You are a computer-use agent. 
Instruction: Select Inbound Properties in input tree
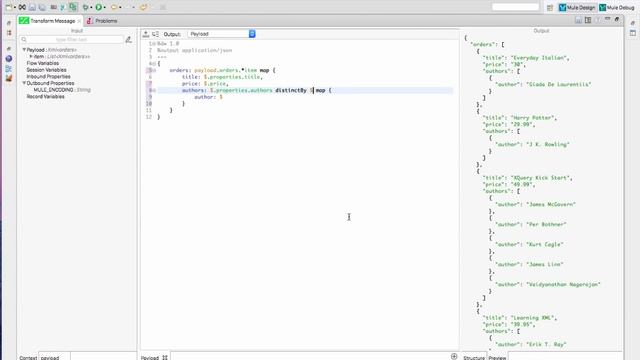[48, 76]
